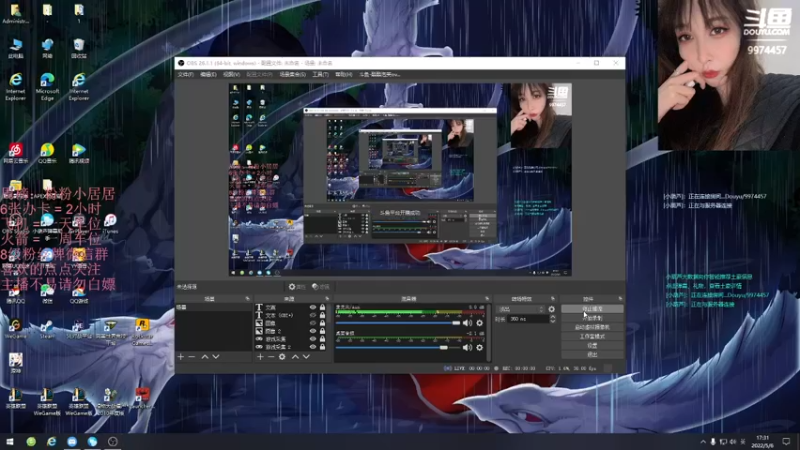Screen dimensions: 800x450
Task: Open 滤镜 filters button above Sources
Action: (x=321, y=287)
